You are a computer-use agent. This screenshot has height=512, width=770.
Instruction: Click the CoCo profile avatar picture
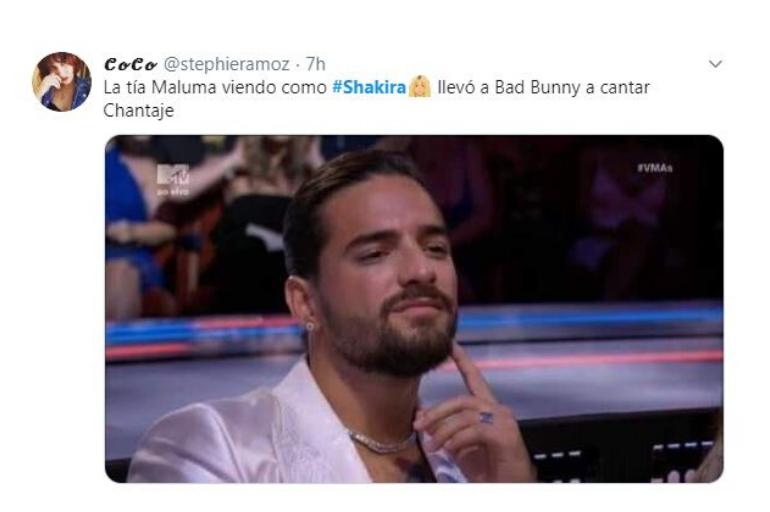(x=62, y=81)
